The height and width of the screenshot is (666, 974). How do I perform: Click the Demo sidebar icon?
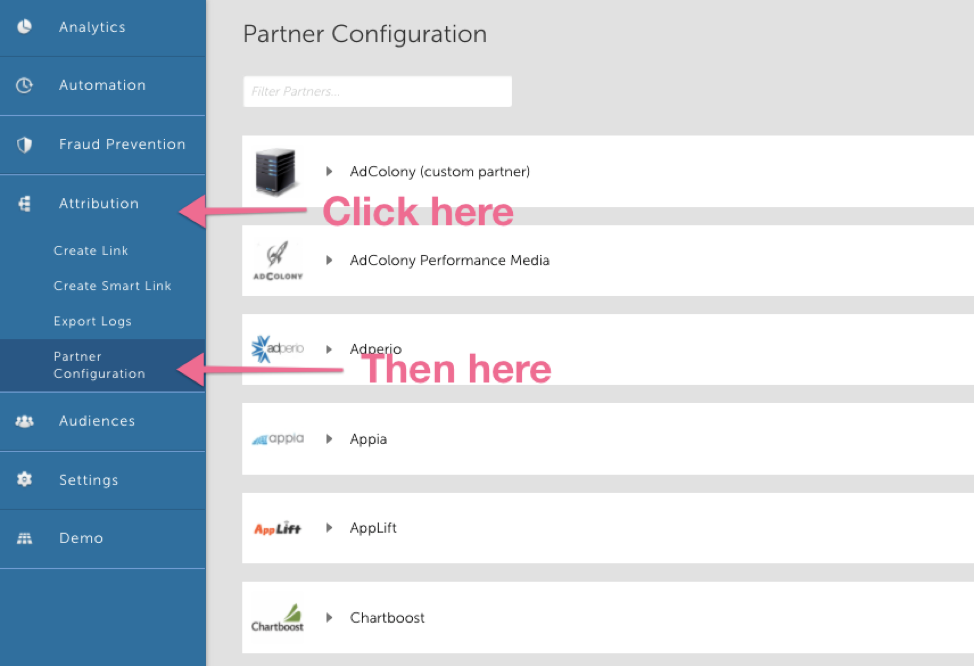click(25, 539)
